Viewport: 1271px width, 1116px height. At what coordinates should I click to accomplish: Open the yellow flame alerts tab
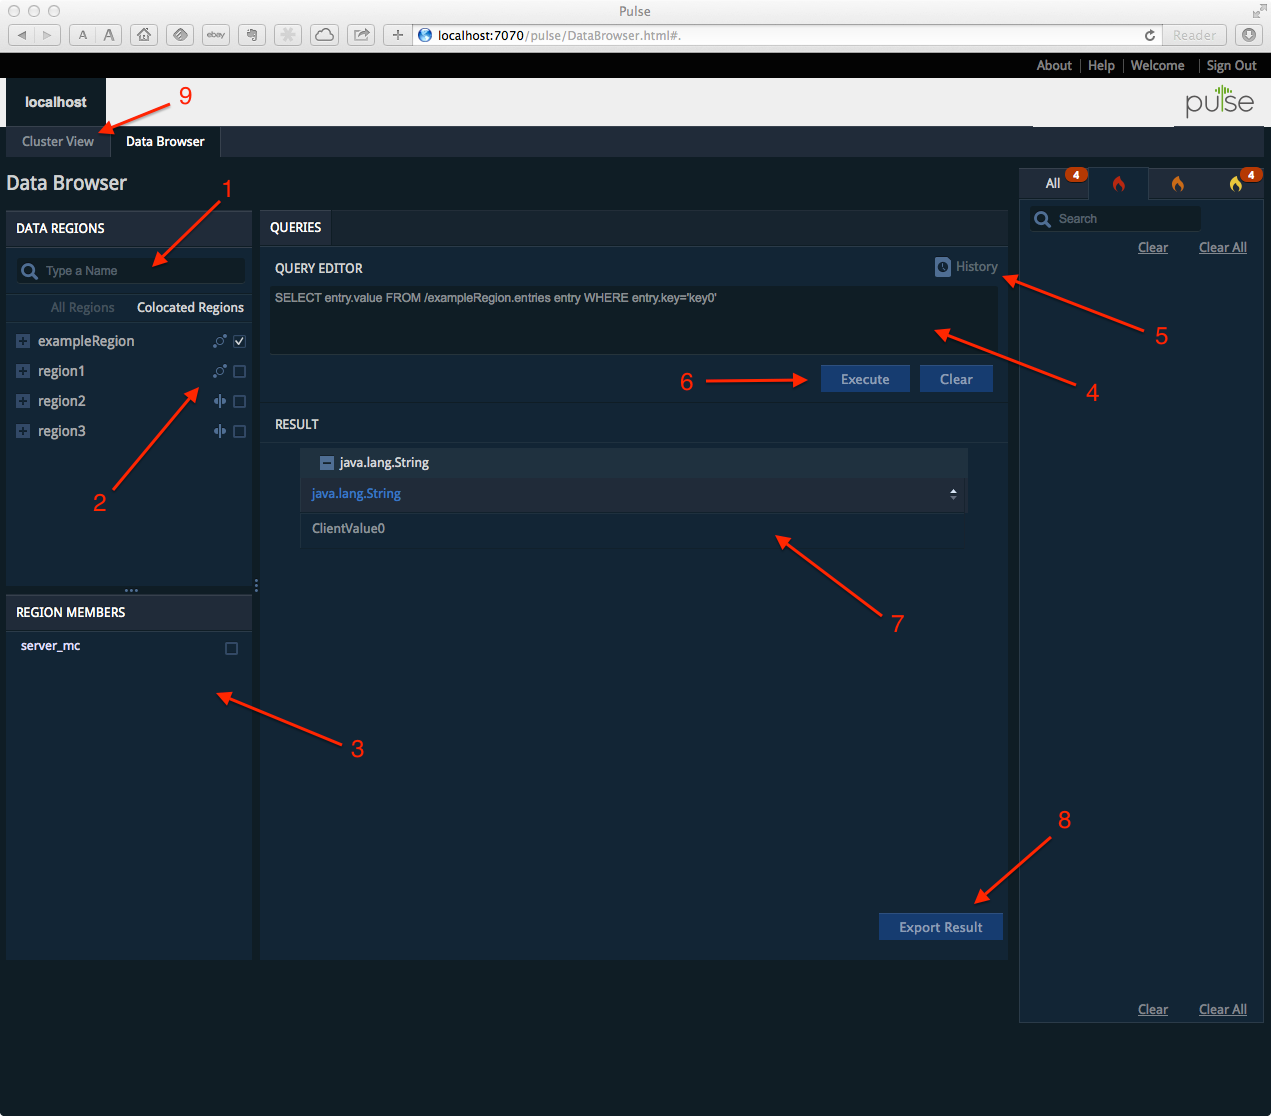(1236, 184)
